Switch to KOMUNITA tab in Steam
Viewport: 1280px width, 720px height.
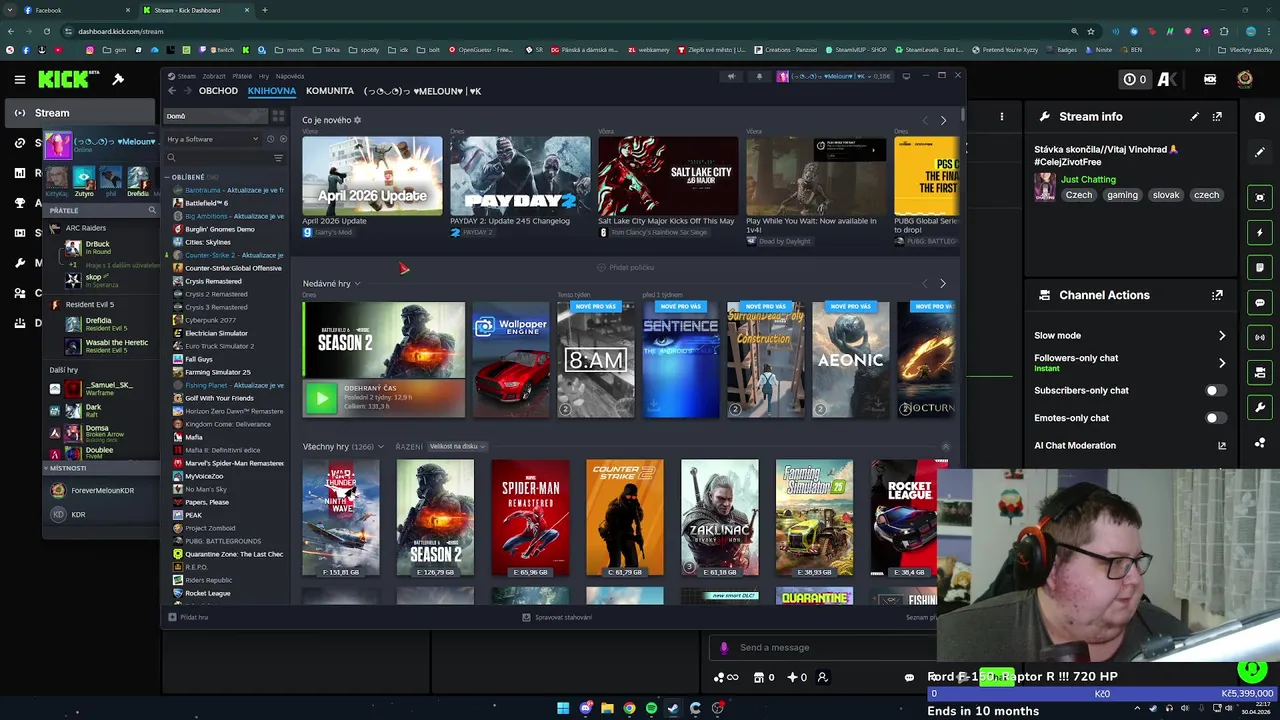click(330, 91)
